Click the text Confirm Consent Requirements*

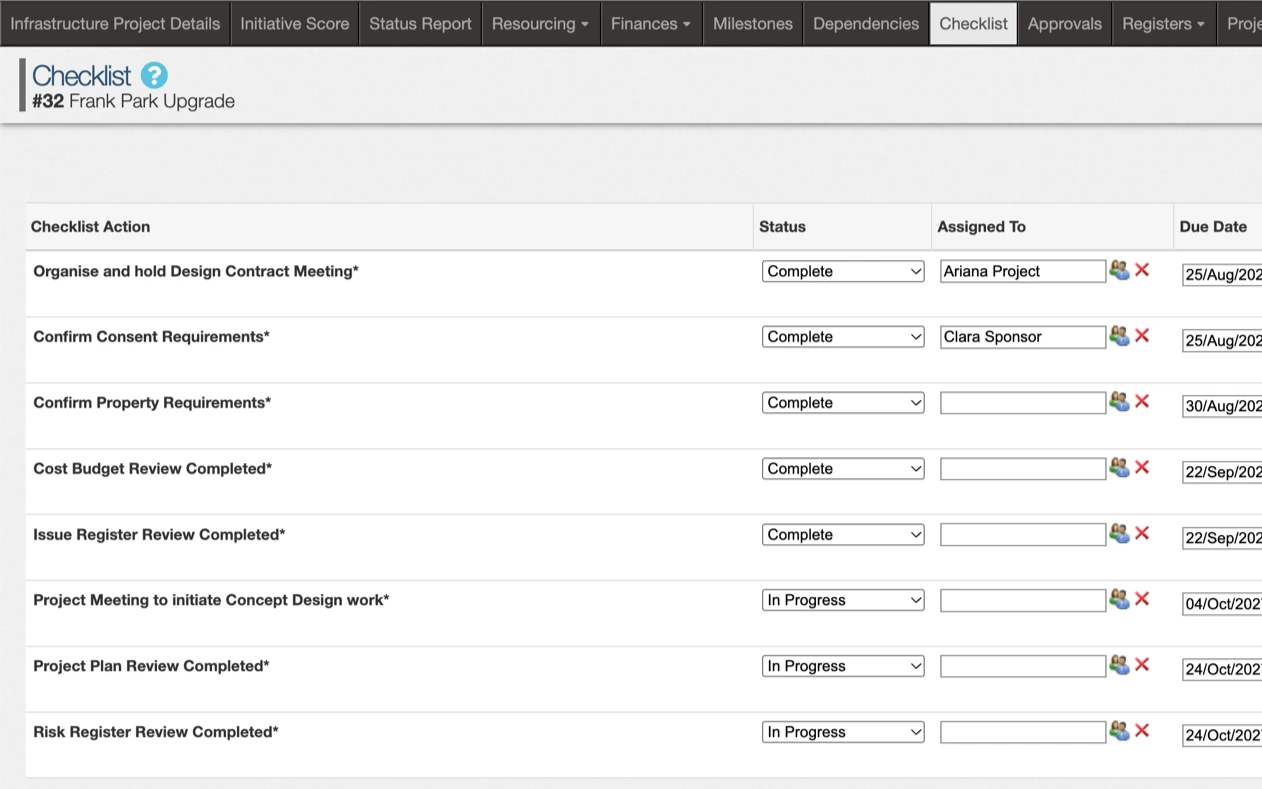pos(151,337)
